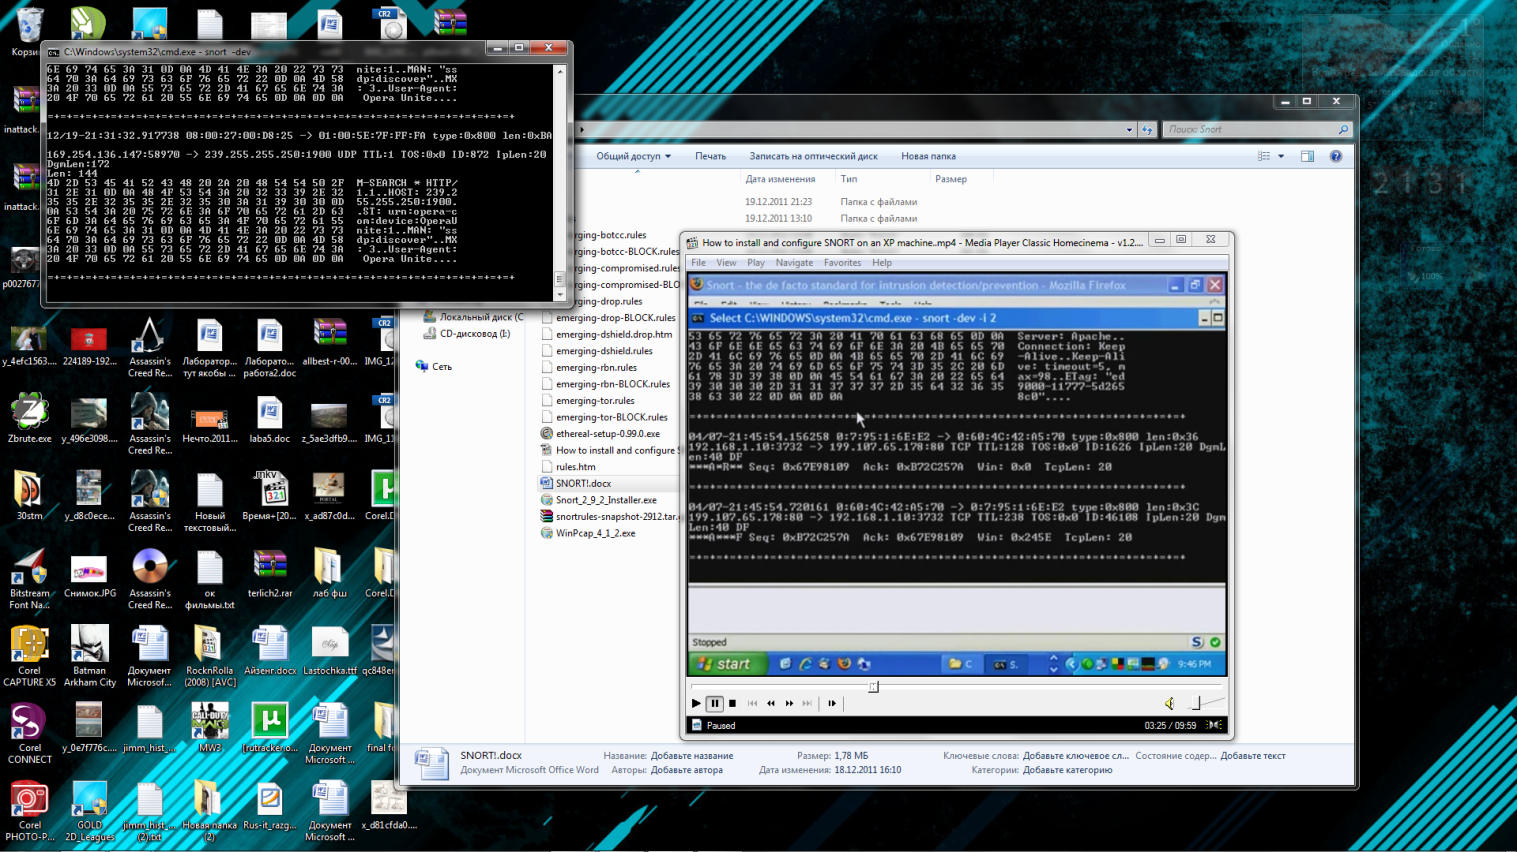Open the View menu in Media Player Classic
This screenshot has height=852, width=1517.
726,263
